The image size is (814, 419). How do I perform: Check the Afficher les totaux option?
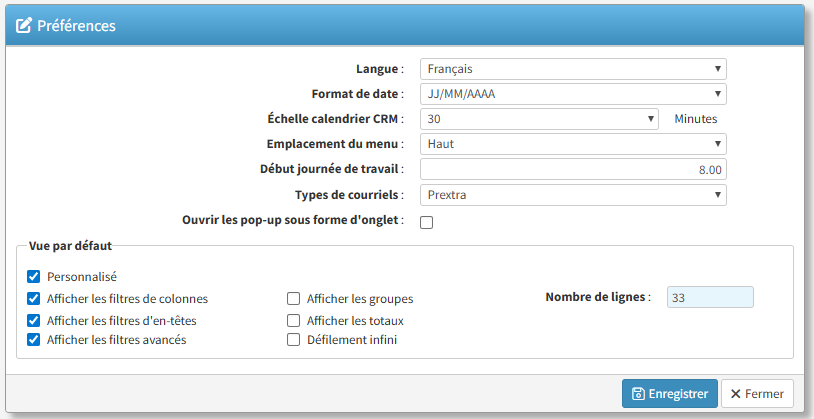click(294, 321)
